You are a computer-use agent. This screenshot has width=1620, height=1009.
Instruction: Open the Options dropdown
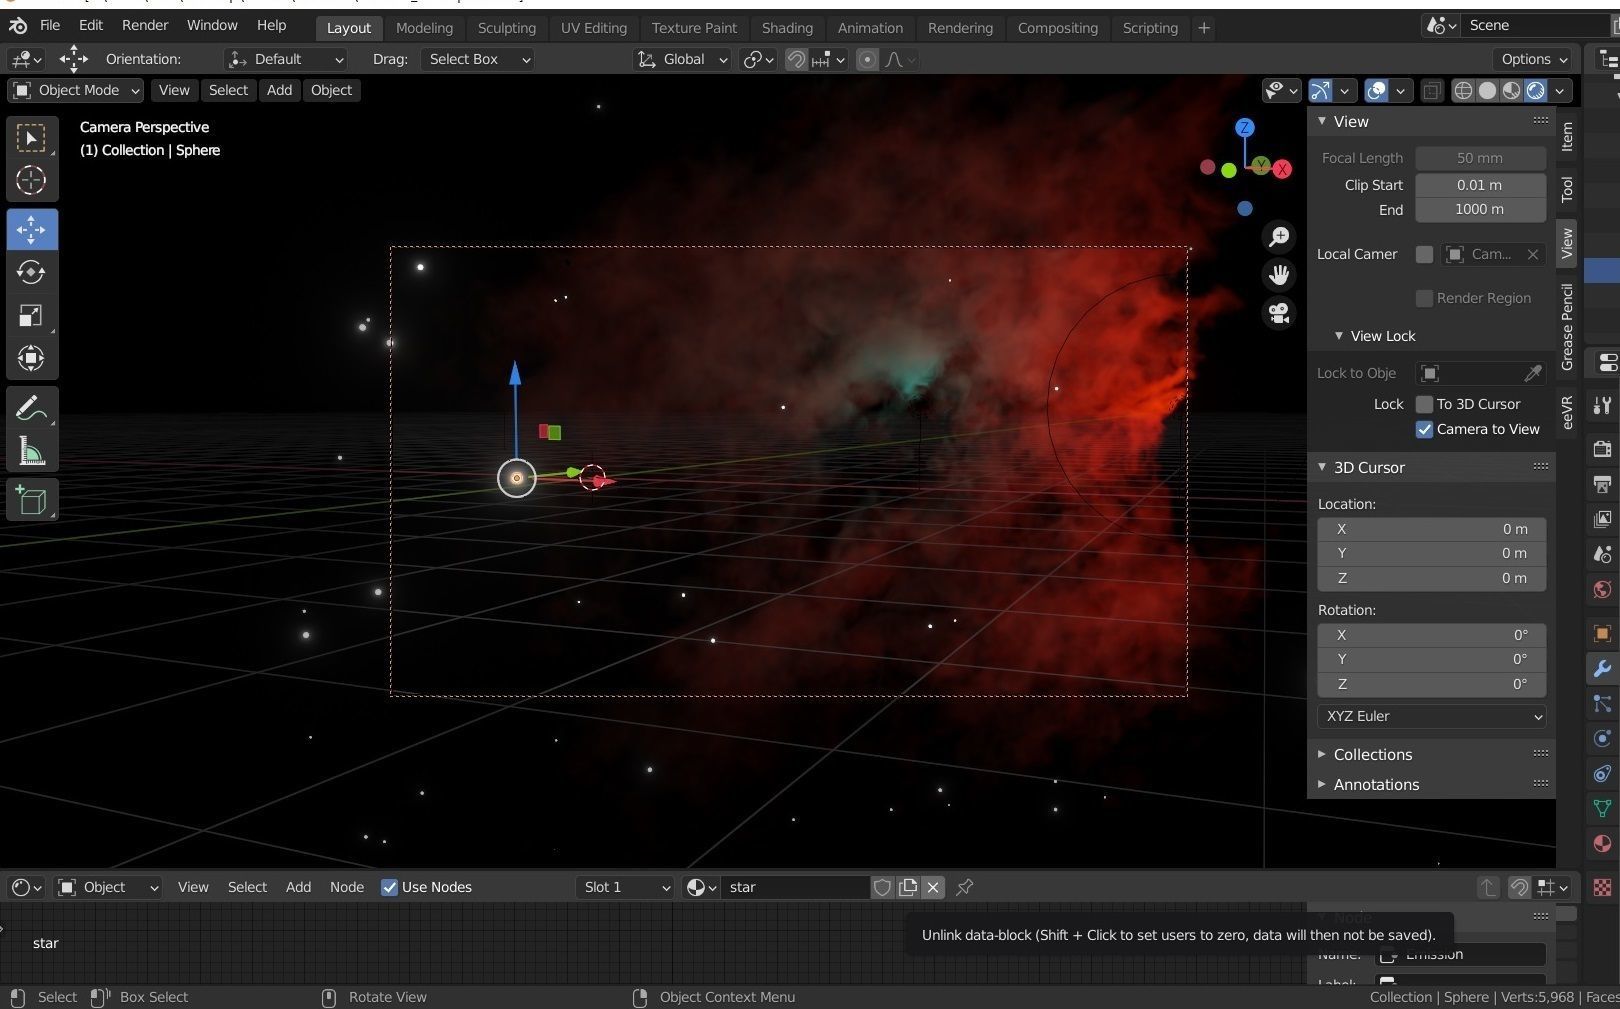pyautogui.click(x=1534, y=60)
